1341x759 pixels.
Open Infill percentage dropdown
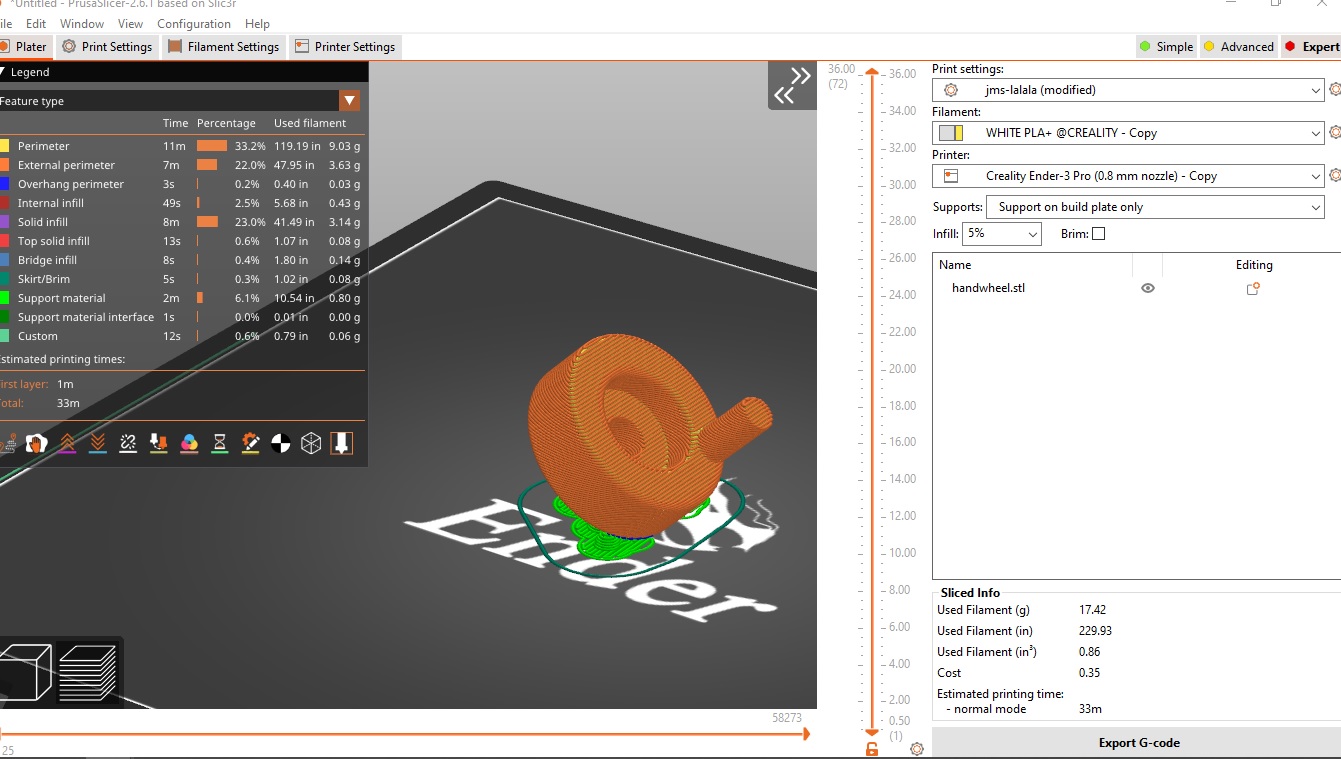point(1001,233)
